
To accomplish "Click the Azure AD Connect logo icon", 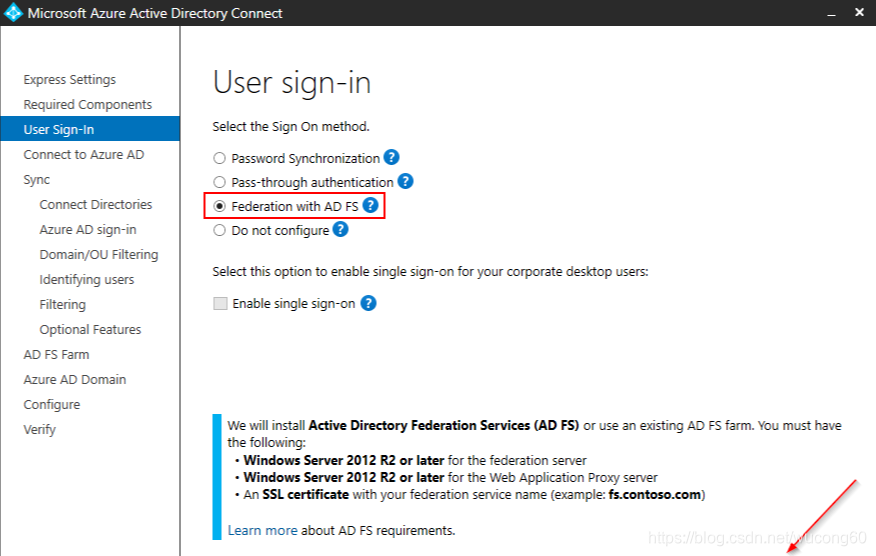I will [x=13, y=13].
